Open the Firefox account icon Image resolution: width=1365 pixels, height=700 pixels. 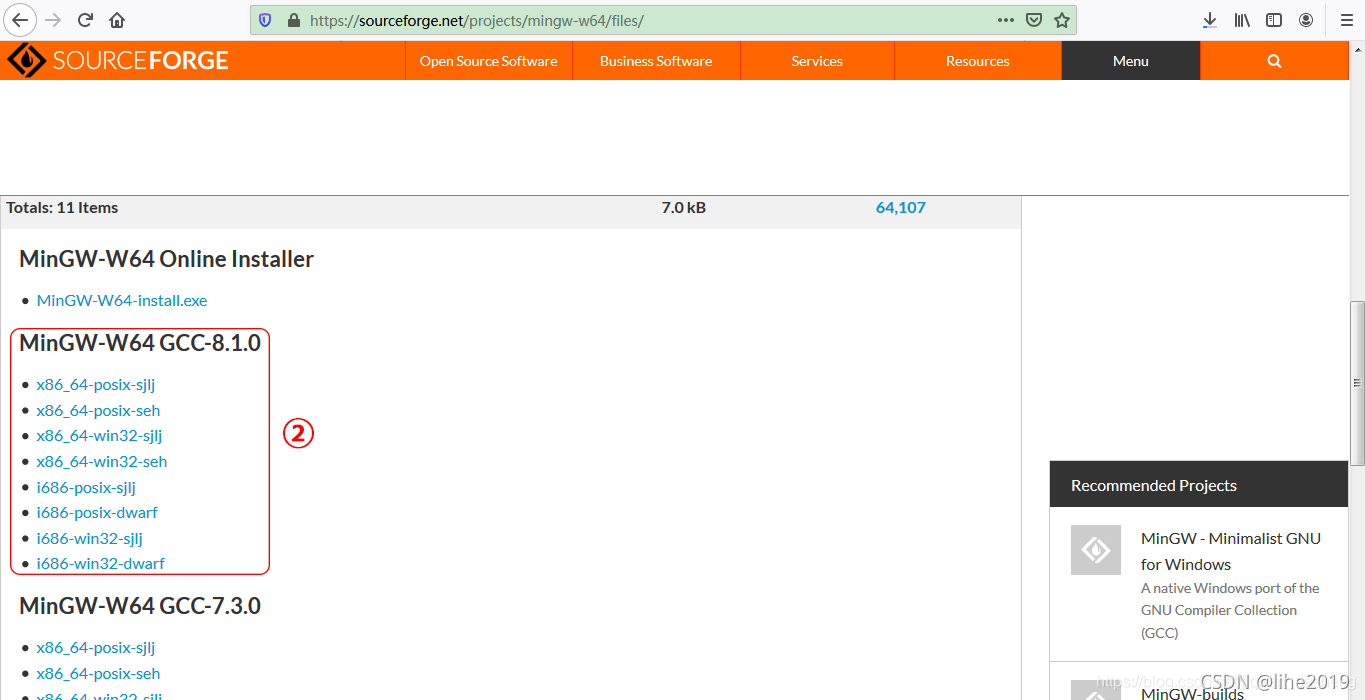1306,20
